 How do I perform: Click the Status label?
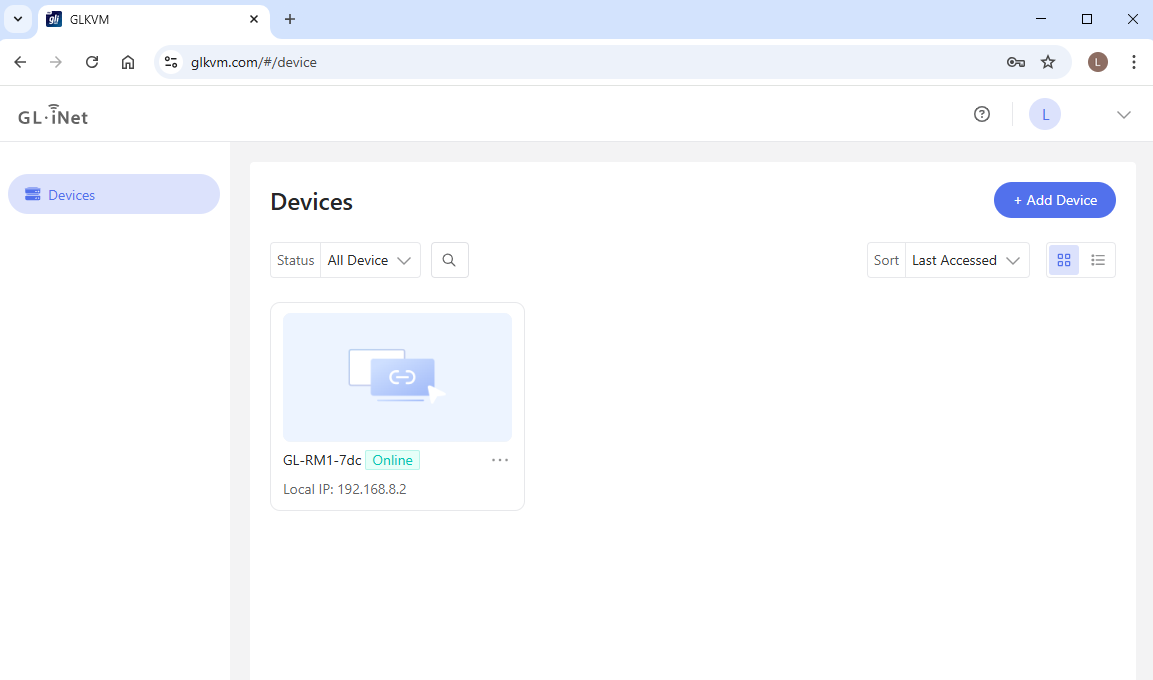pyautogui.click(x=296, y=260)
